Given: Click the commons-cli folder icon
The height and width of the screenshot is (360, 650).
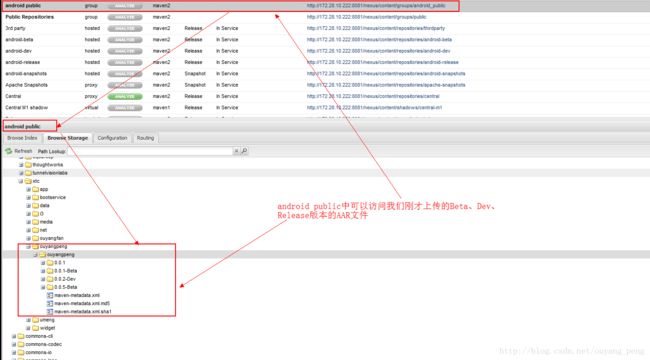Looking at the screenshot, I should coord(21,336).
